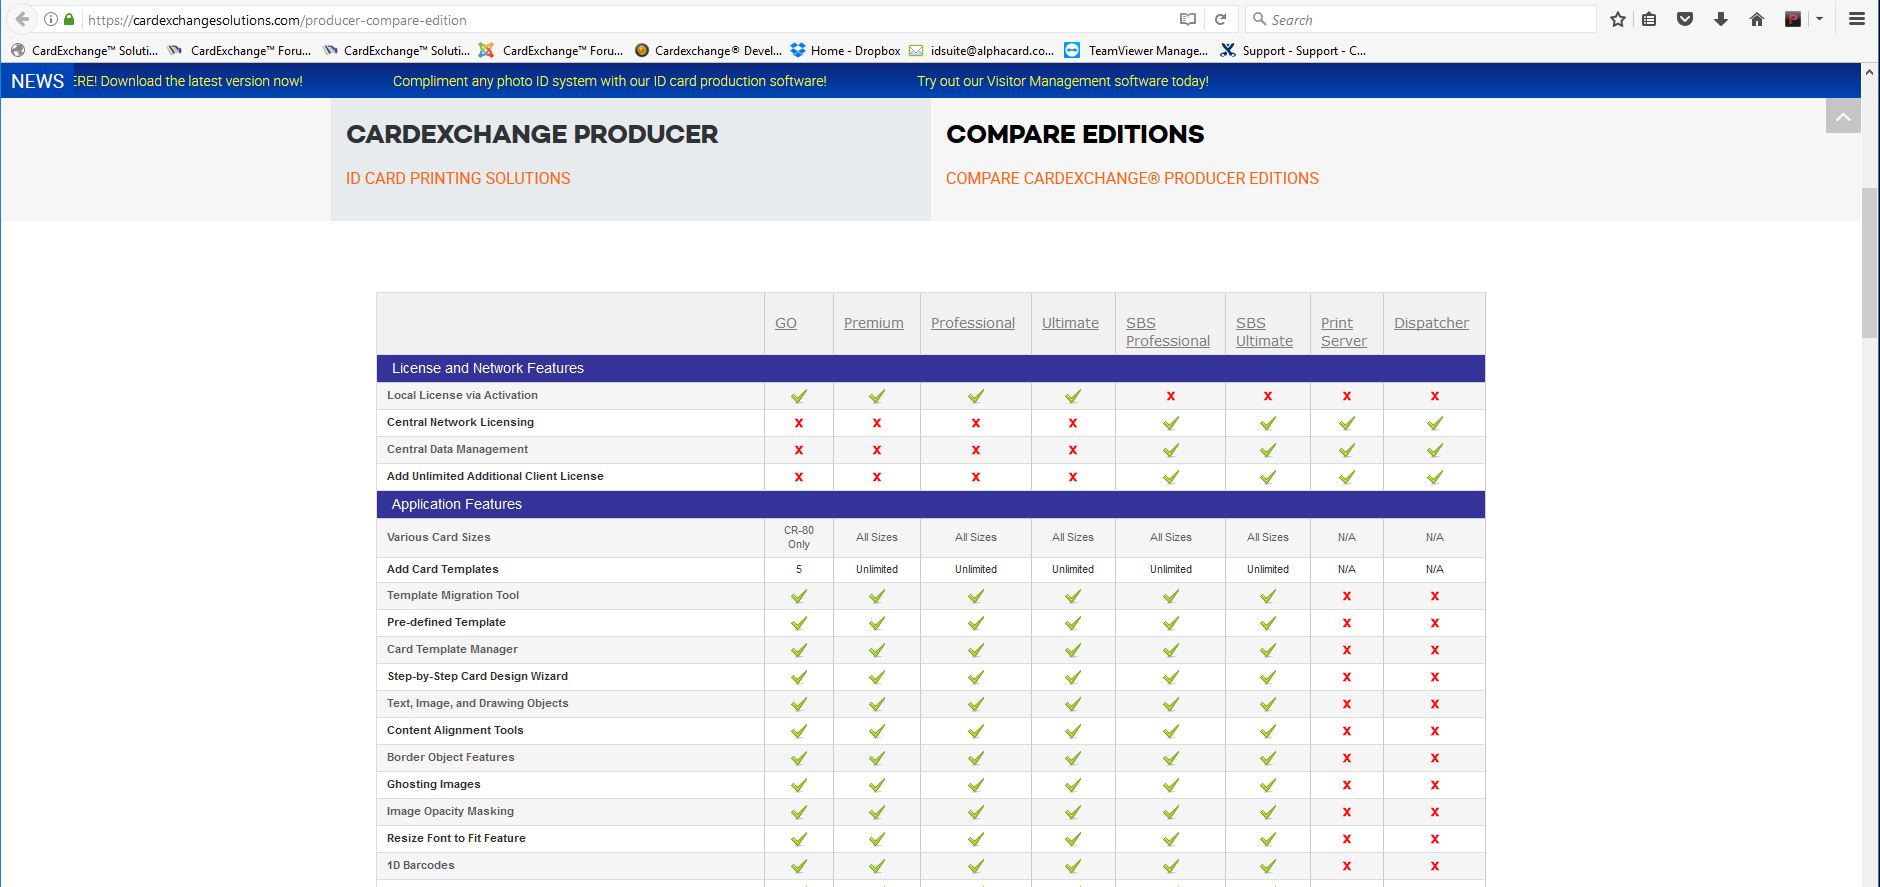Open the downloads arrow icon
This screenshot has width=1880, height=887.
coord(1721,19)
